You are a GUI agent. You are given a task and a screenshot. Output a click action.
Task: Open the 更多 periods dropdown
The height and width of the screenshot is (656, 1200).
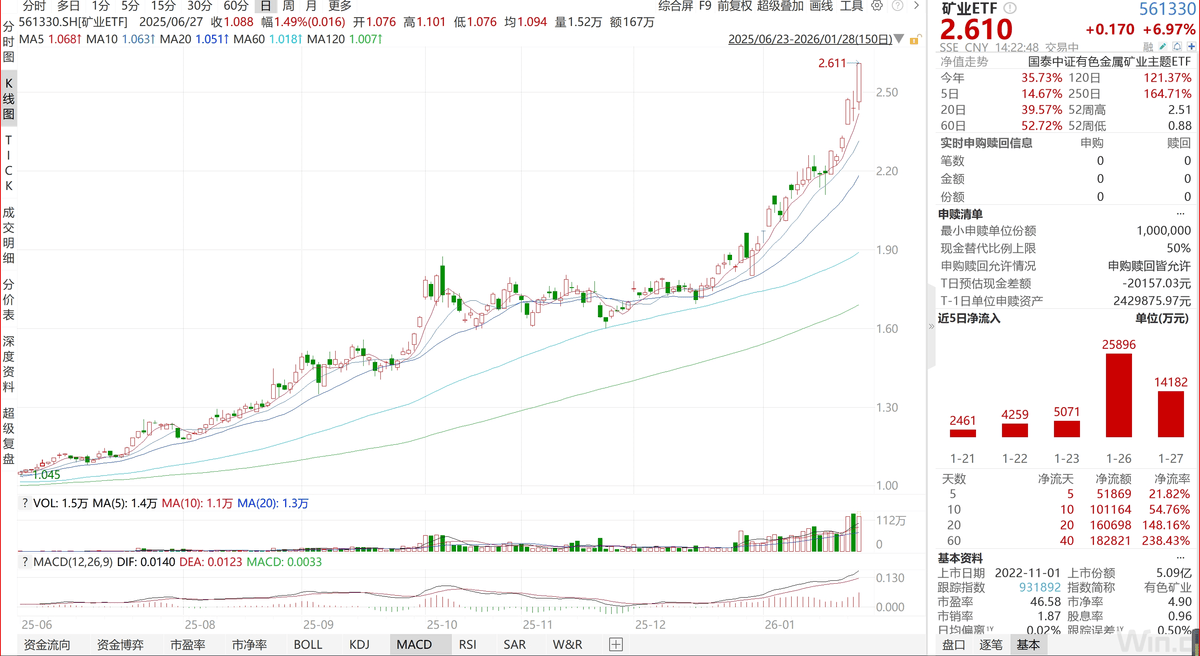coord(339,6)
